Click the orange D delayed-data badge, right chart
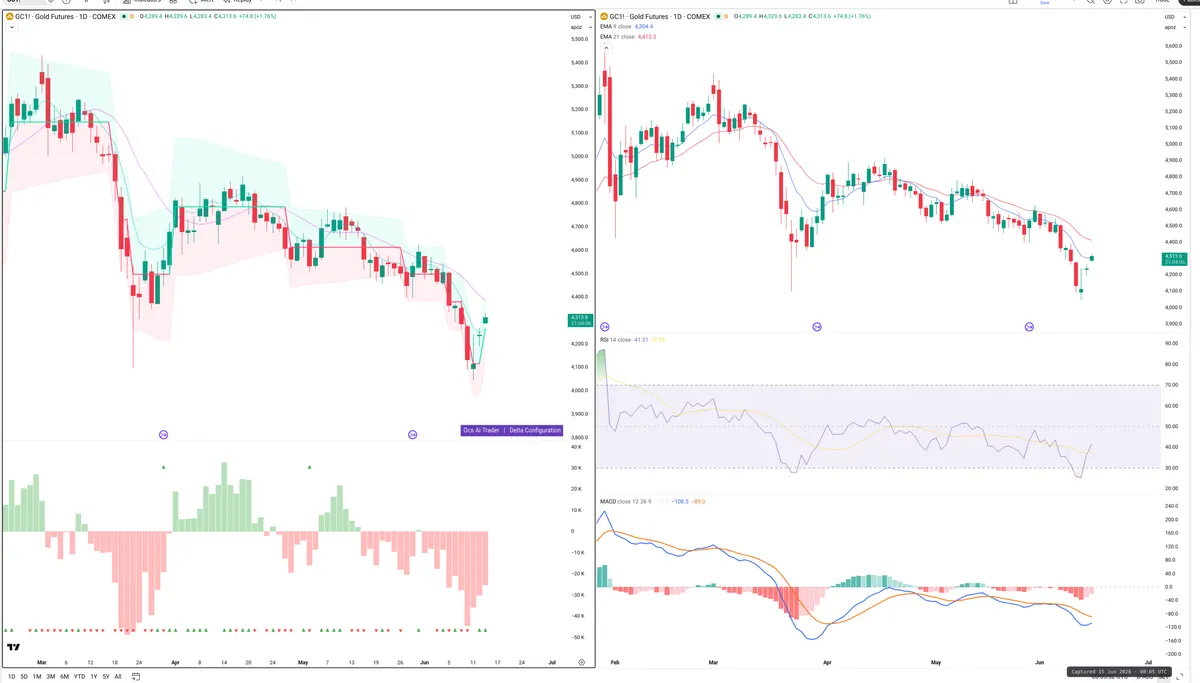 click(727, 17)
